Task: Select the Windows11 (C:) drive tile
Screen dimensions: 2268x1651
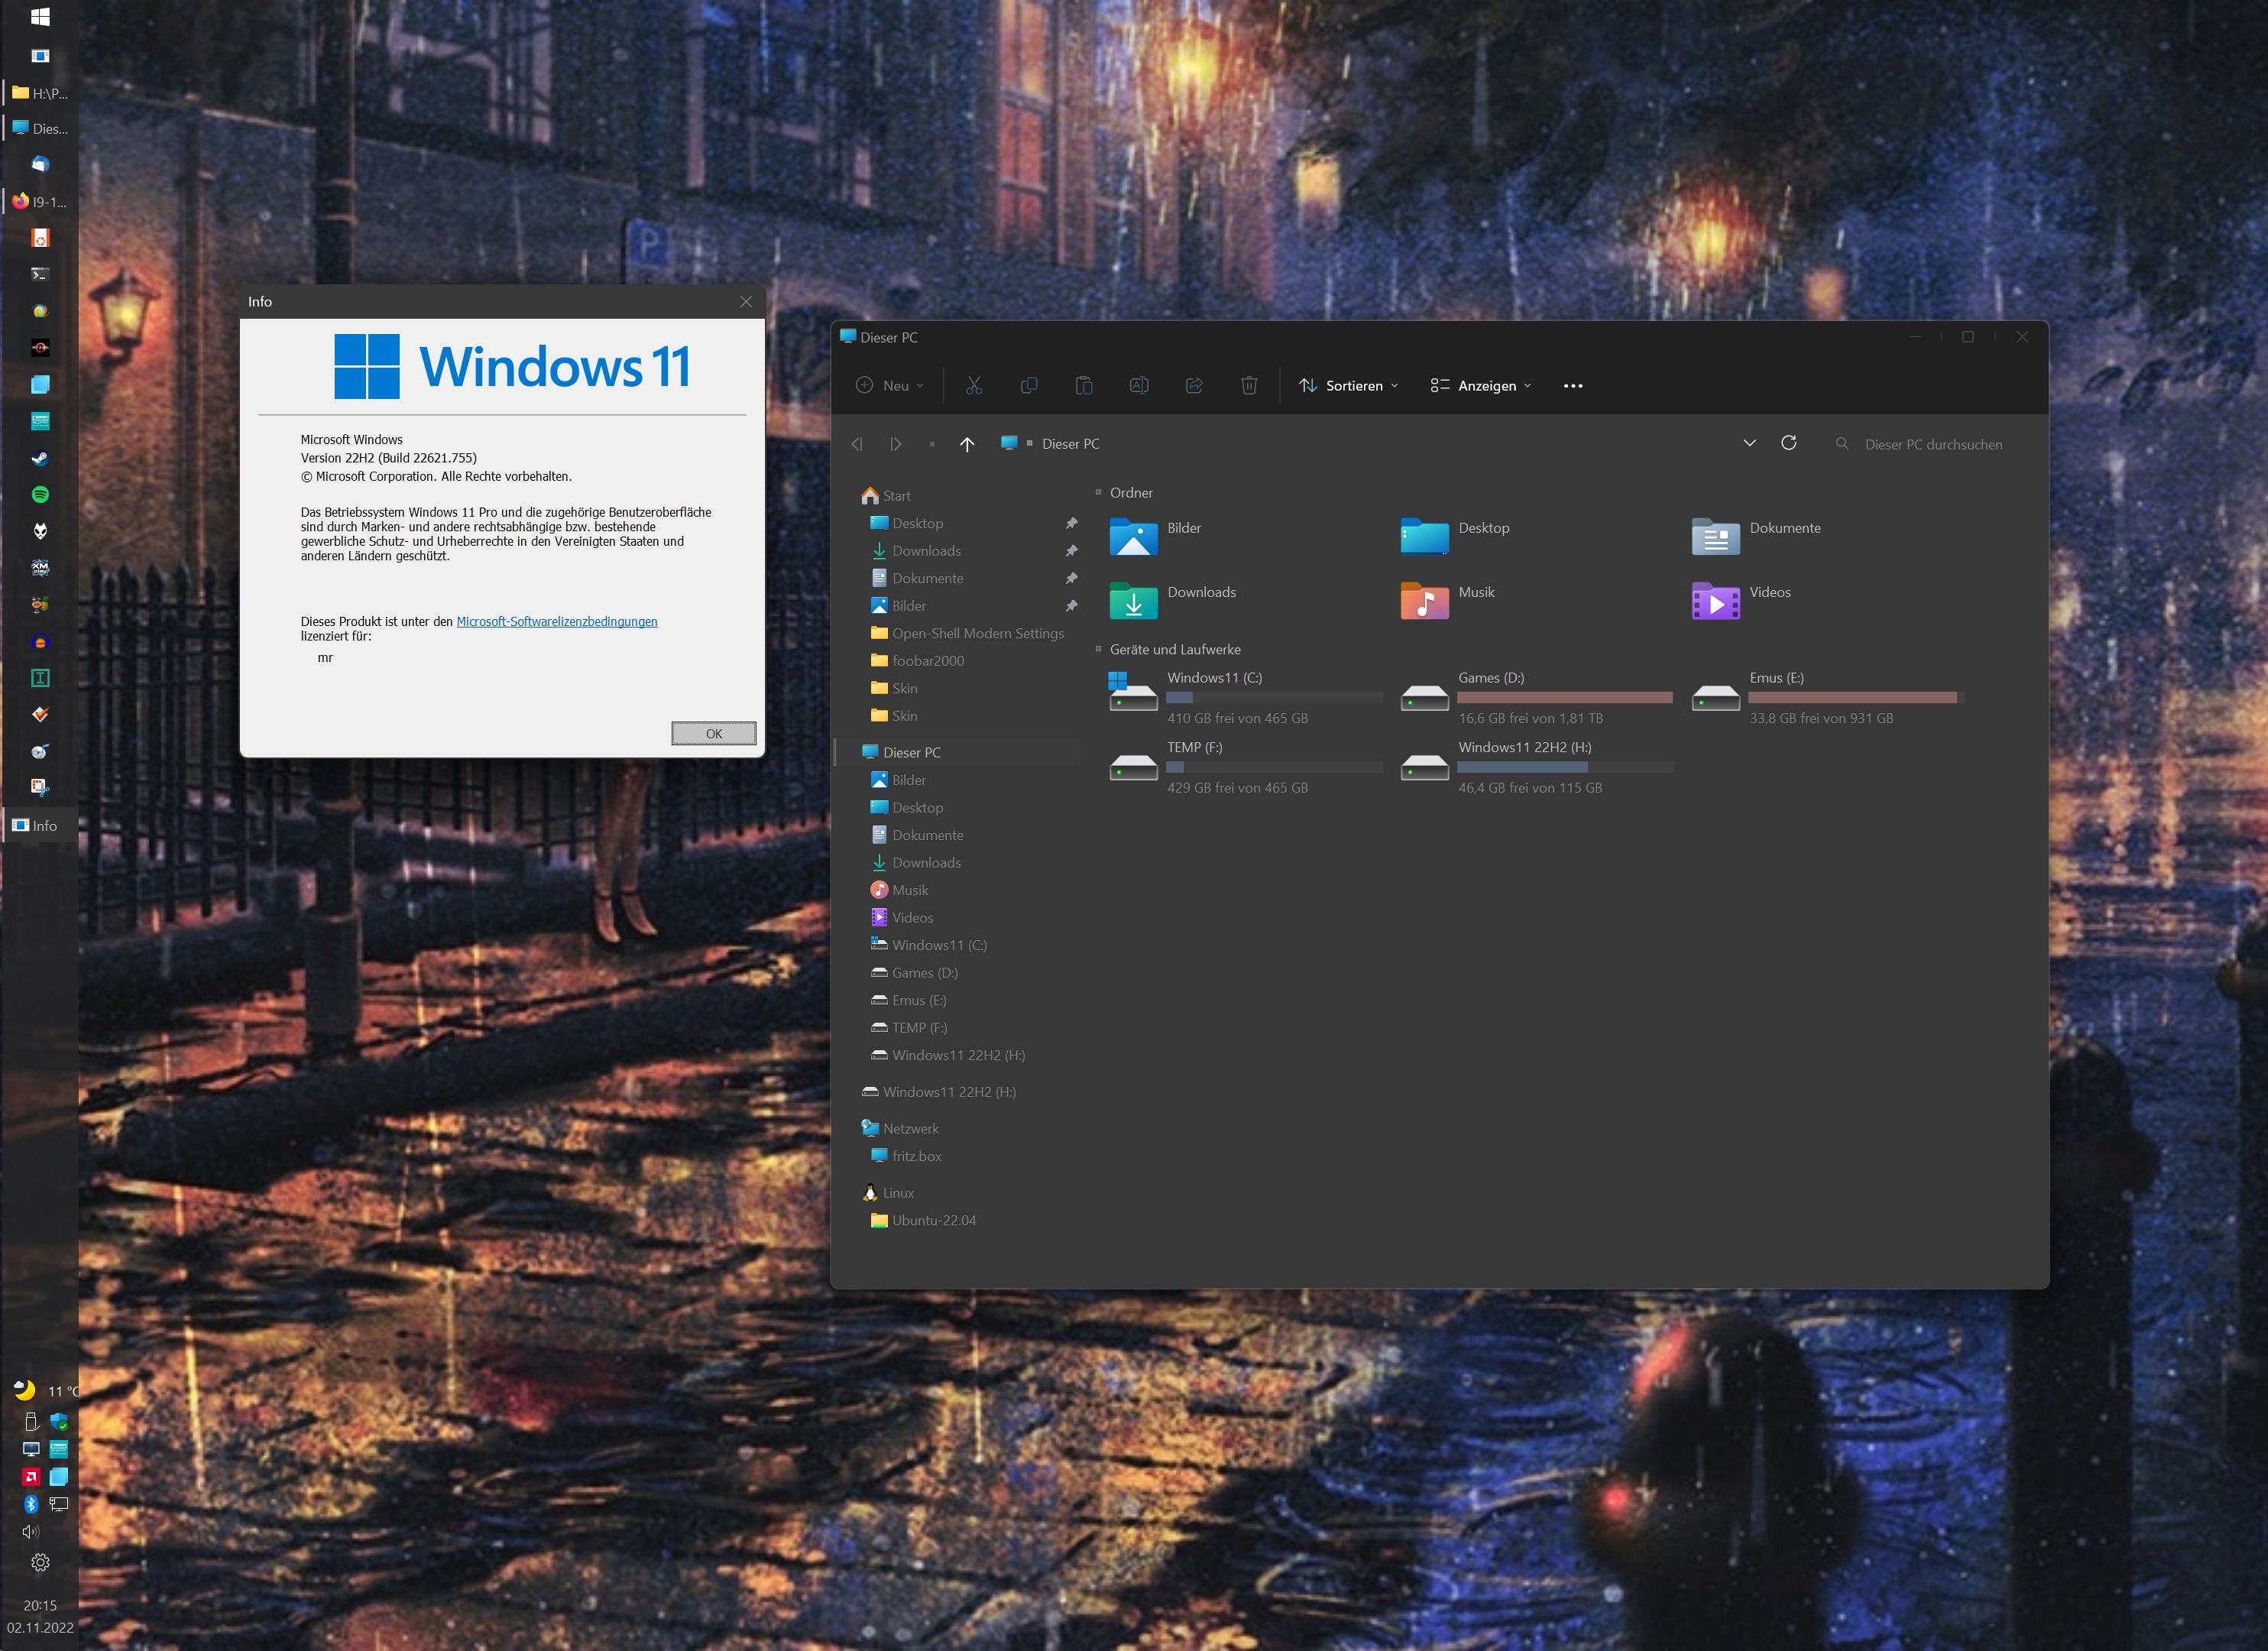Action: point(1245,697)
